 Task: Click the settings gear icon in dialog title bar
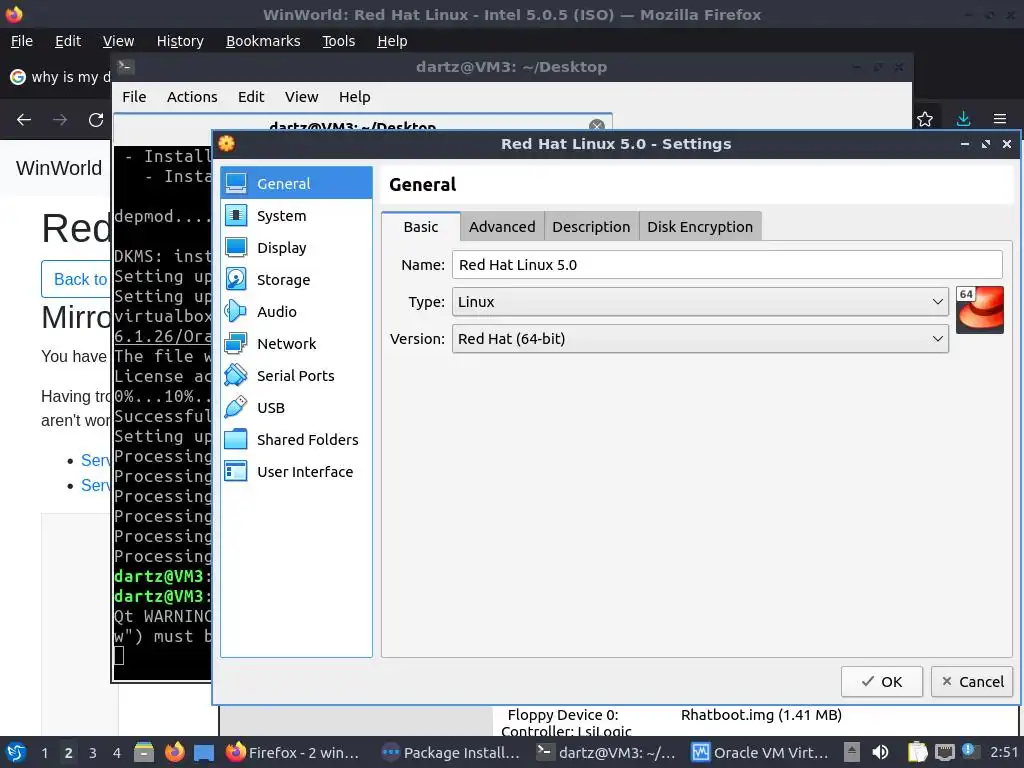tap(227, 144)
